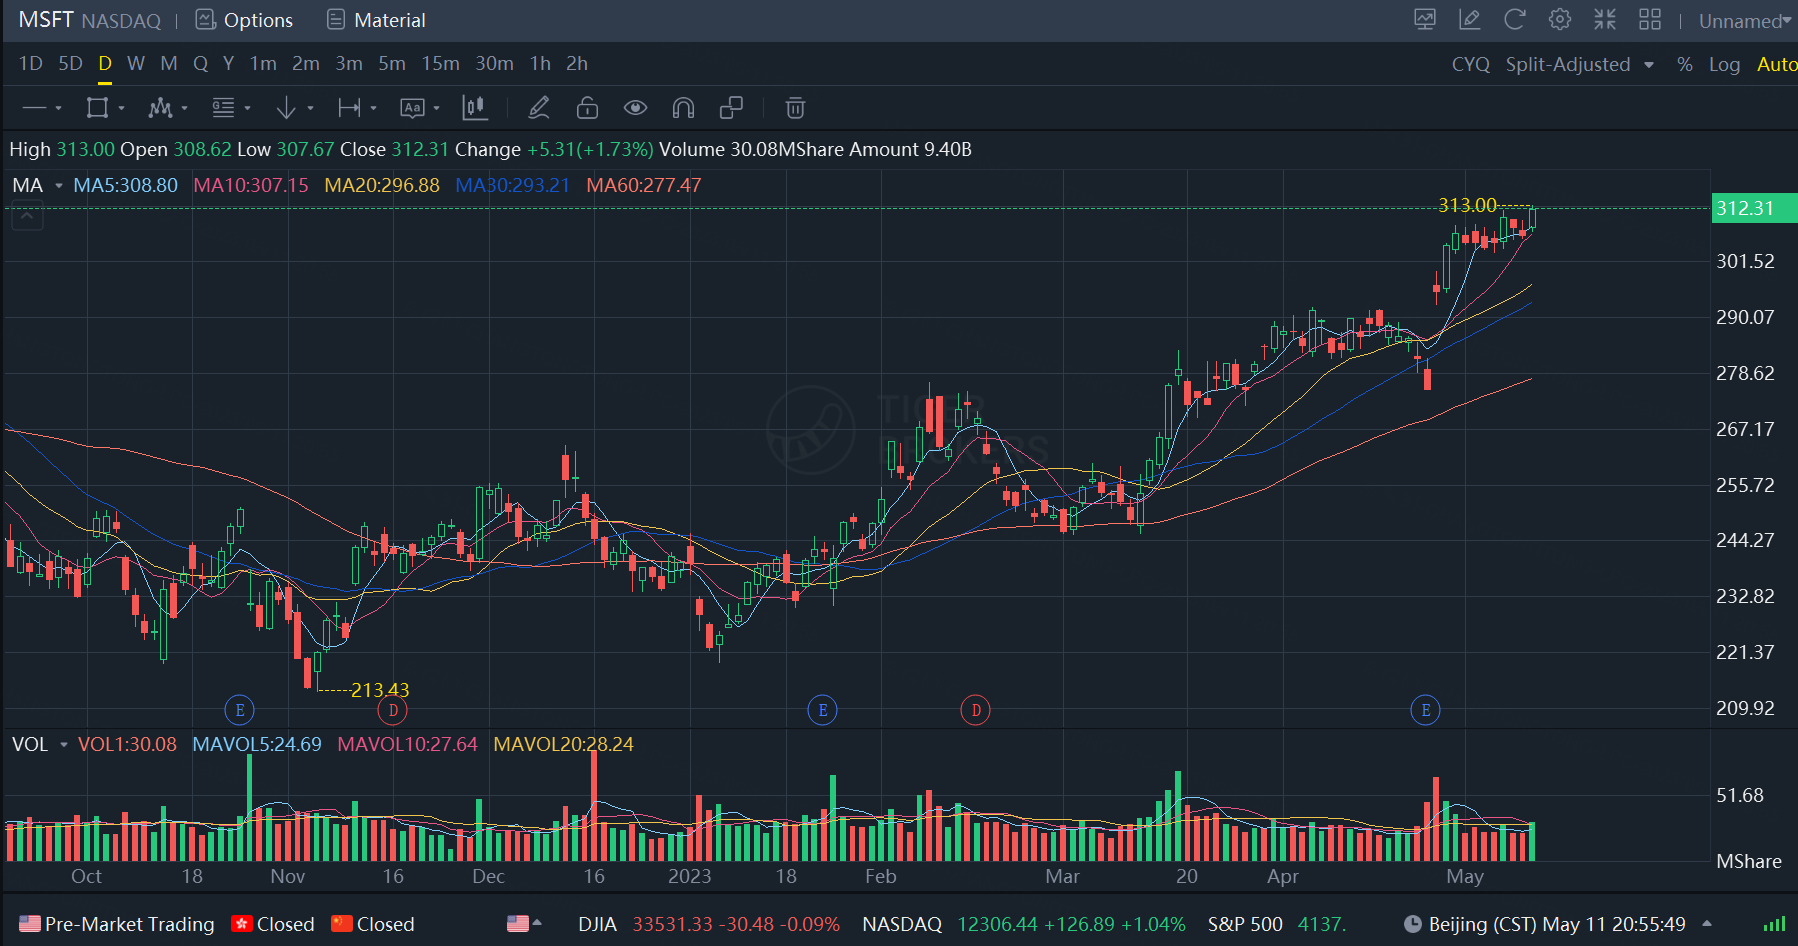This screenshot has width=1798, height=946.
Task: Click the NASDAQ index quote
Action: (1024, 924)
